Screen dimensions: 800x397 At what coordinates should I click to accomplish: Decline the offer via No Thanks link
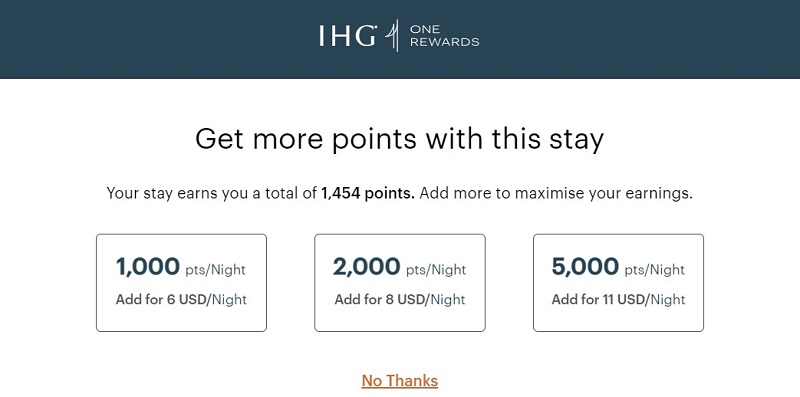tap(399, 381)
